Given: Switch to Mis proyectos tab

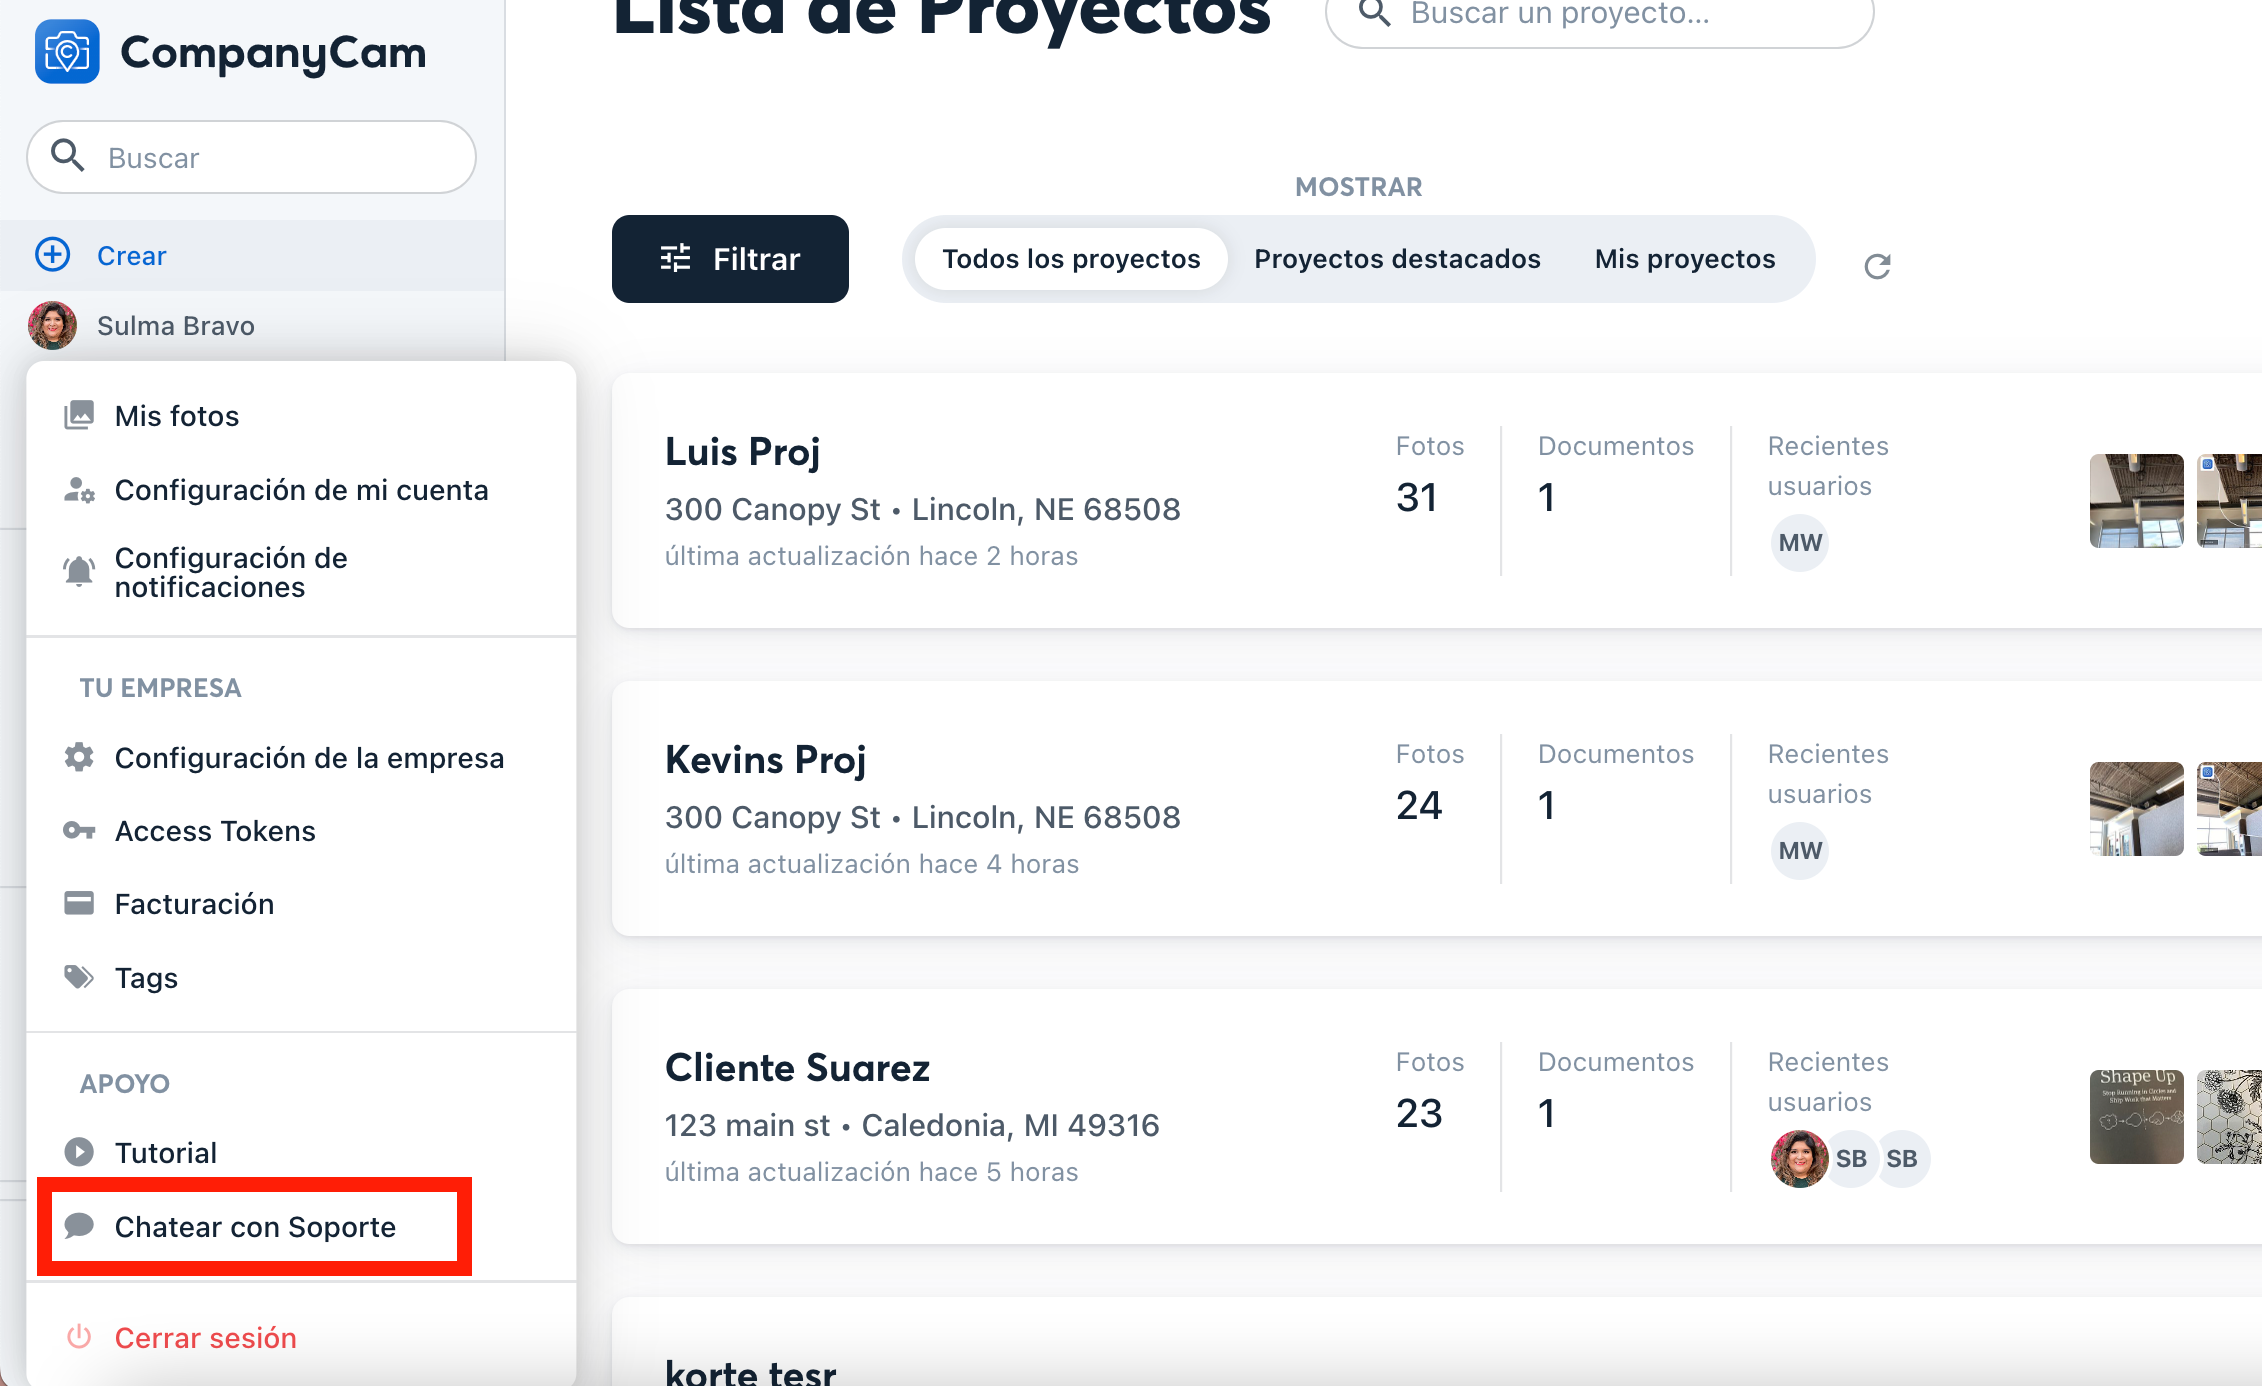Looking at the screenshot, I should tap(1685, 259).
